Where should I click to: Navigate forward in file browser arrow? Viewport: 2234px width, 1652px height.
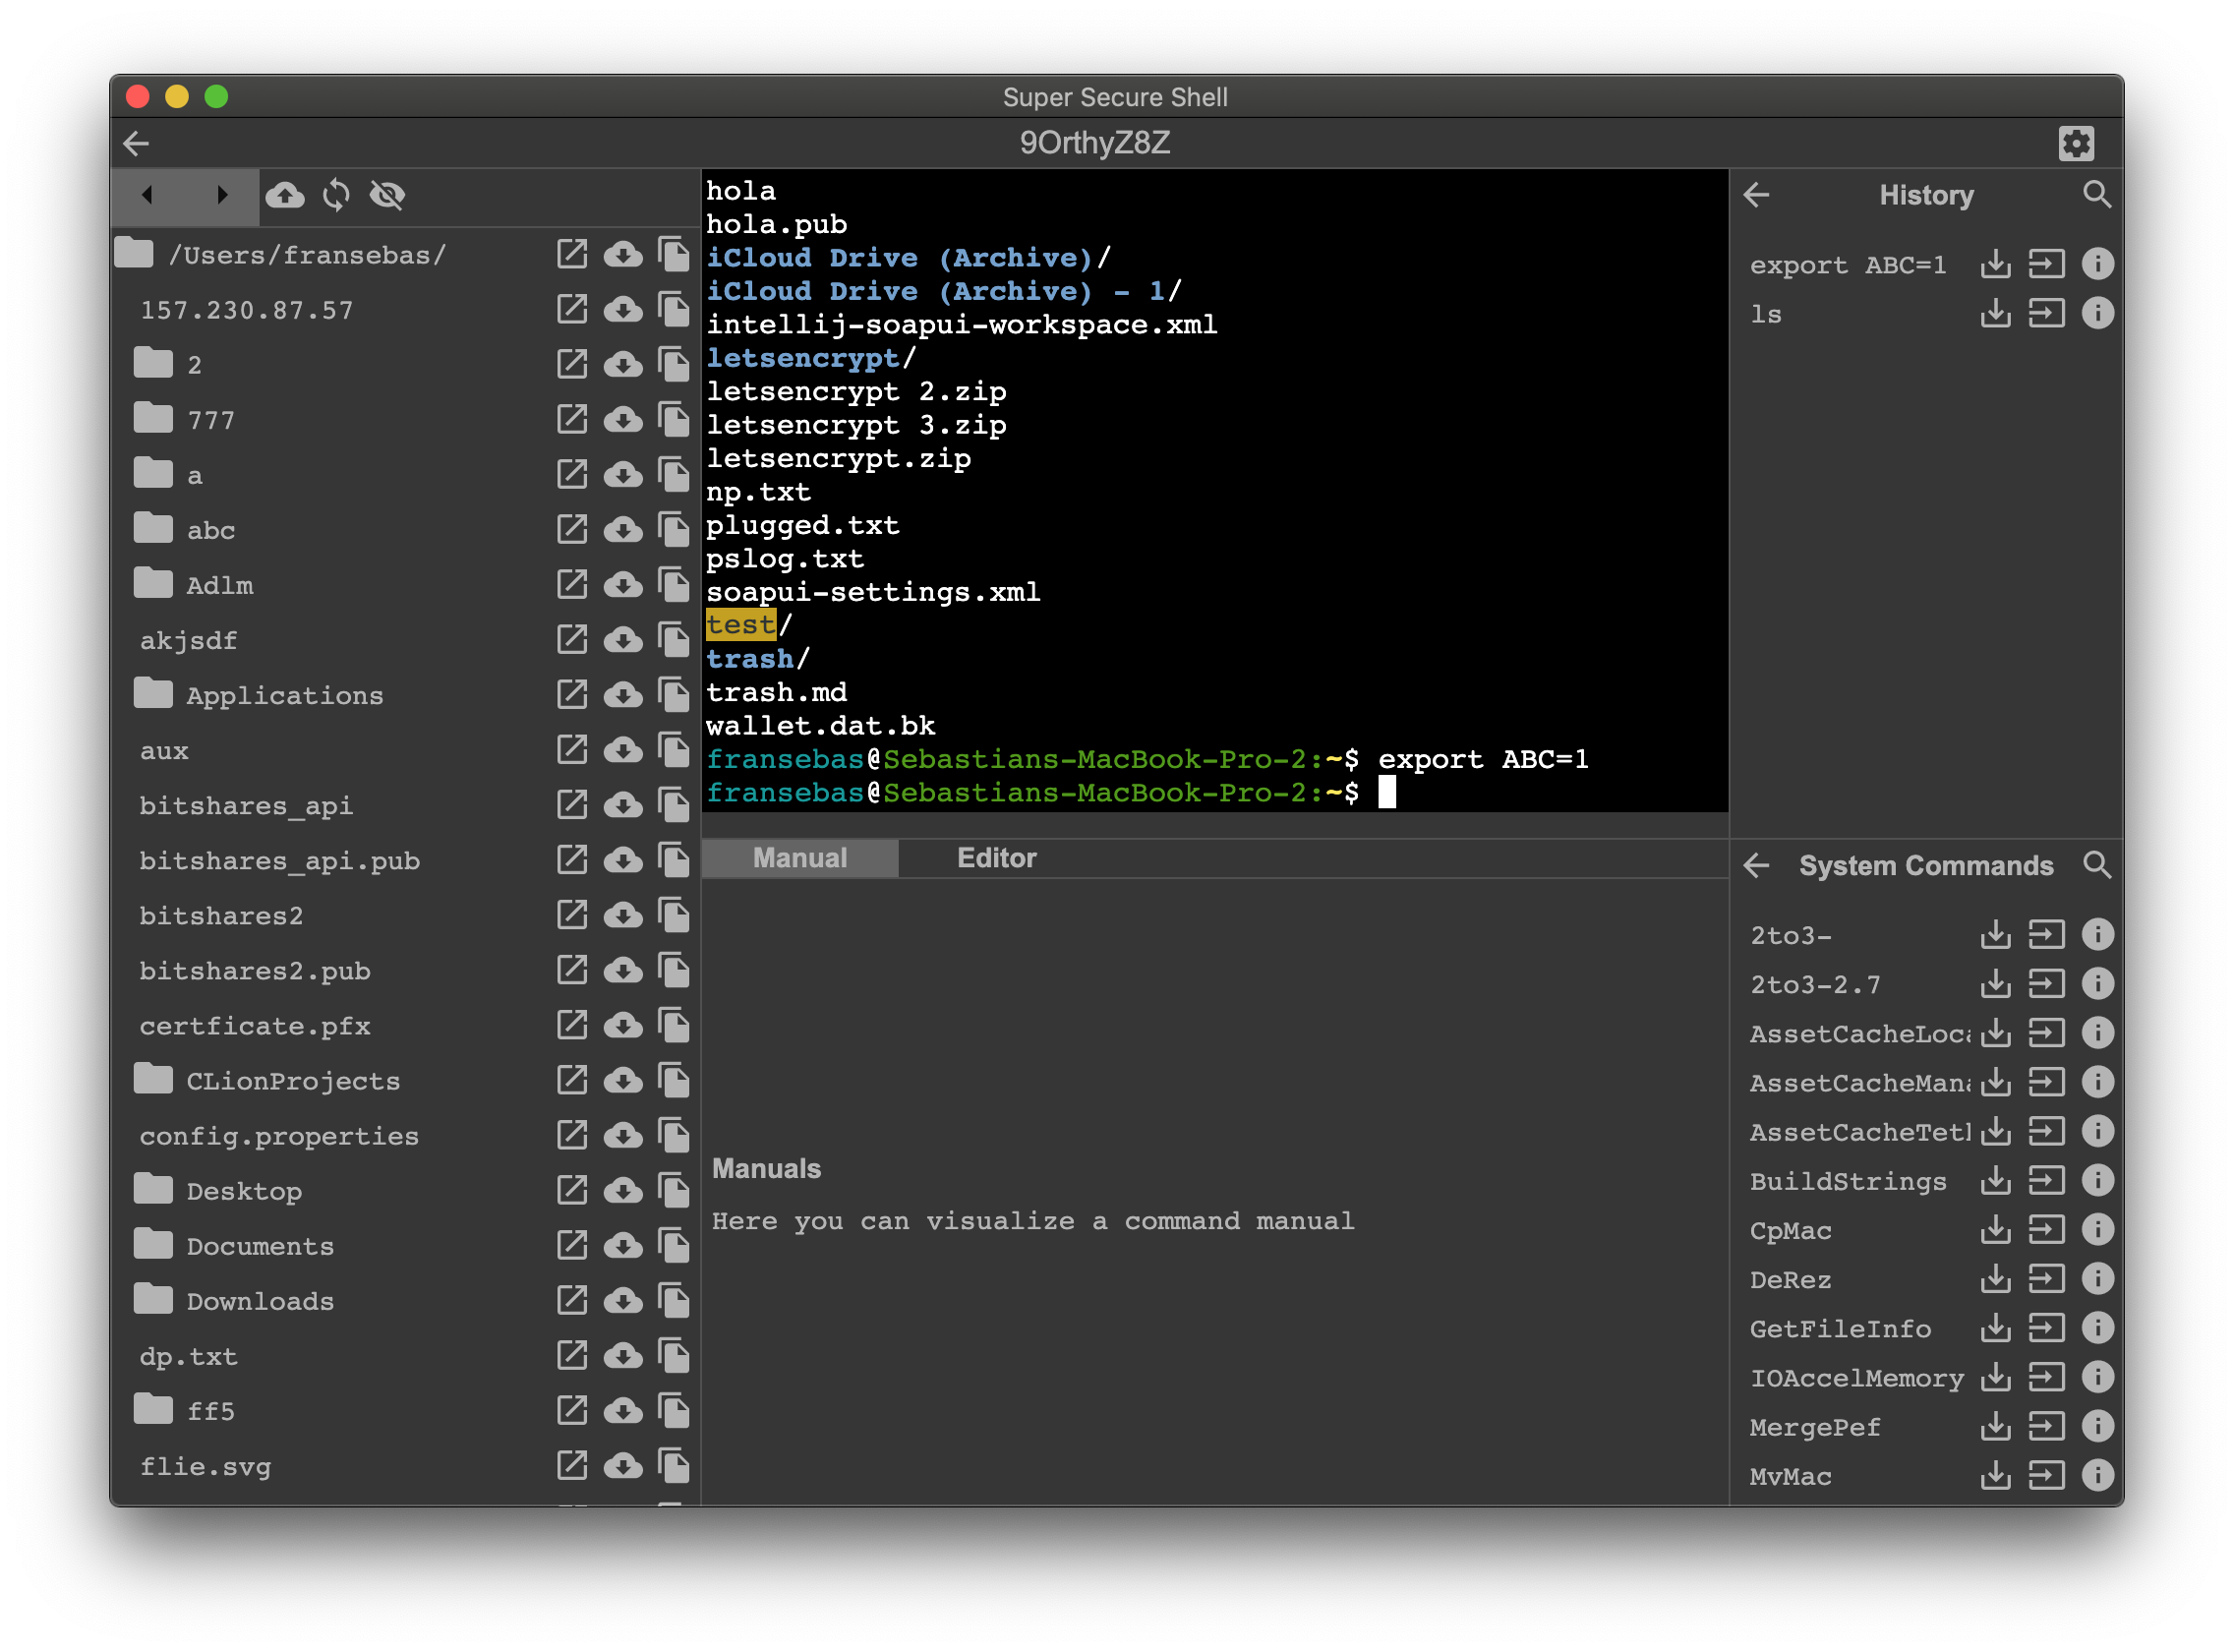click(x=222, y=195)
